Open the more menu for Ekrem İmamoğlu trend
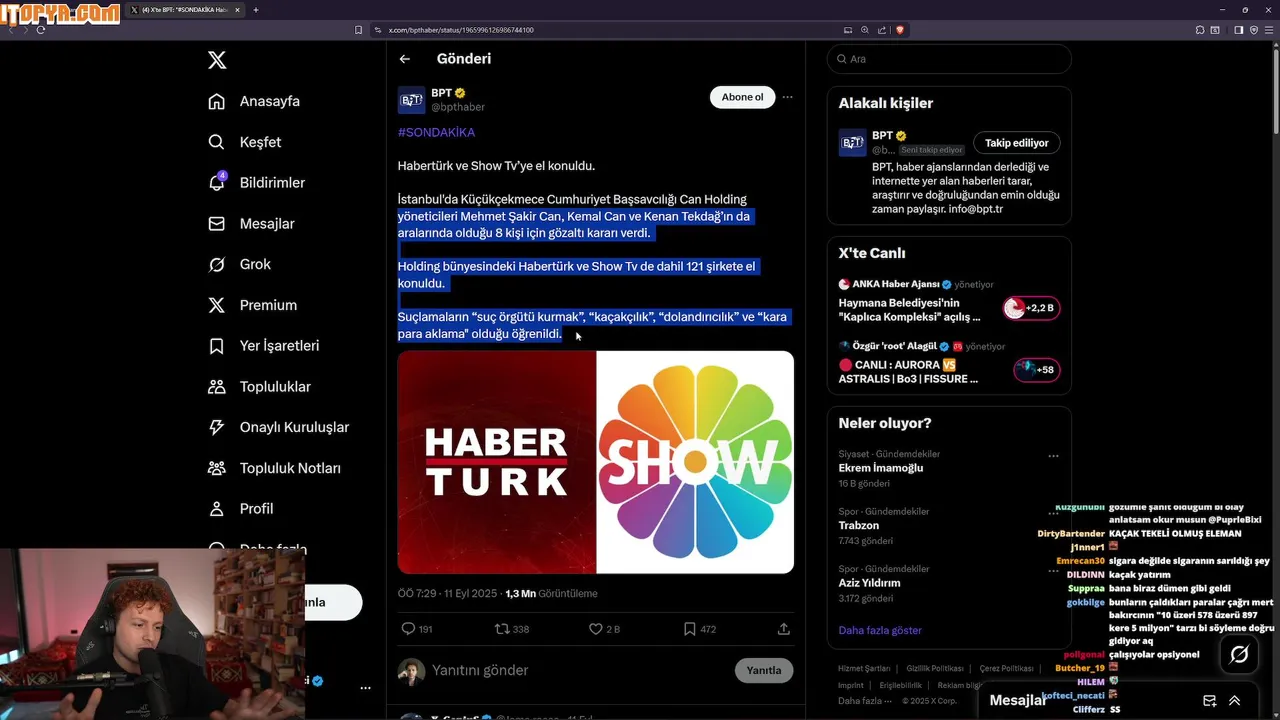This screenshot has height=720, width=1280. pyautogui.click(x=1053, y=455)
